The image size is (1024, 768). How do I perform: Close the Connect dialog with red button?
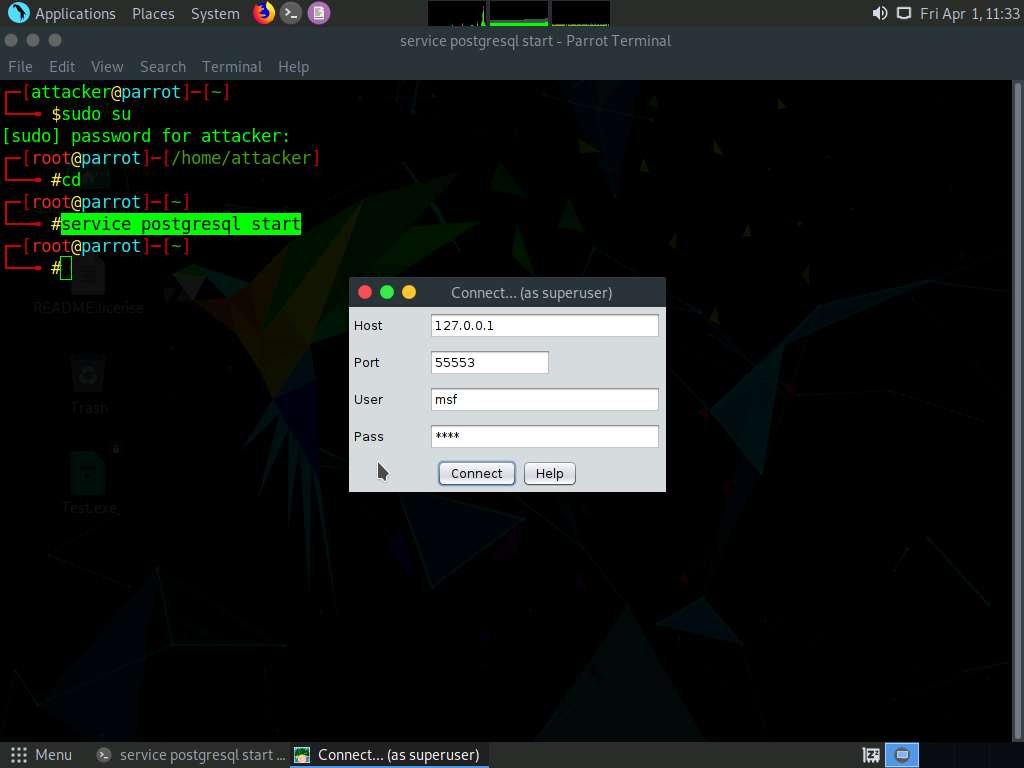click(365, 292)
